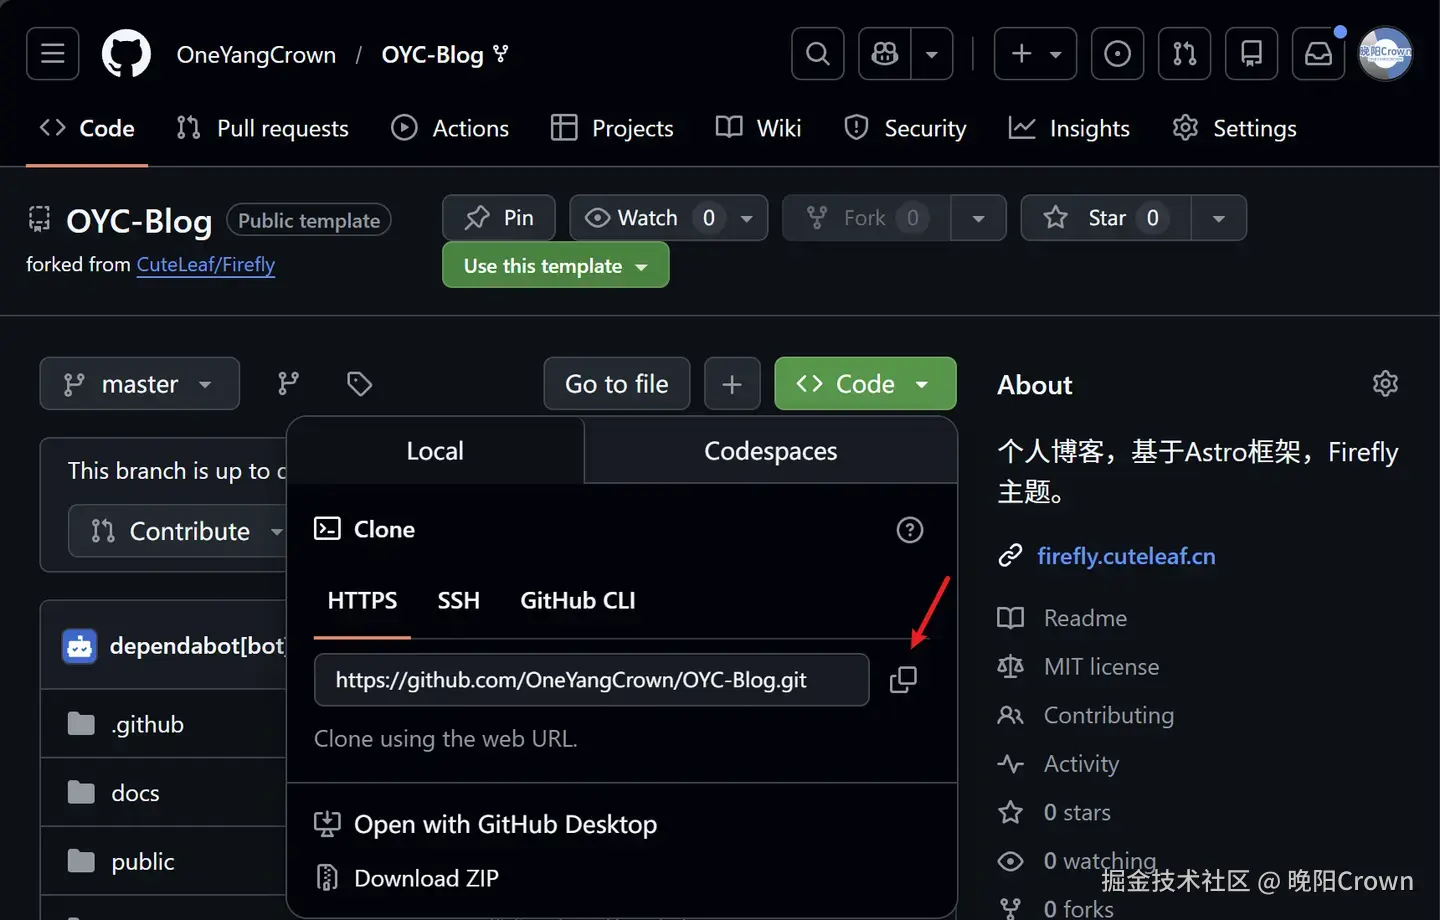Click the clone URL text field
The height and width of the screenshot is (920, 1440).
click(592, 680)
